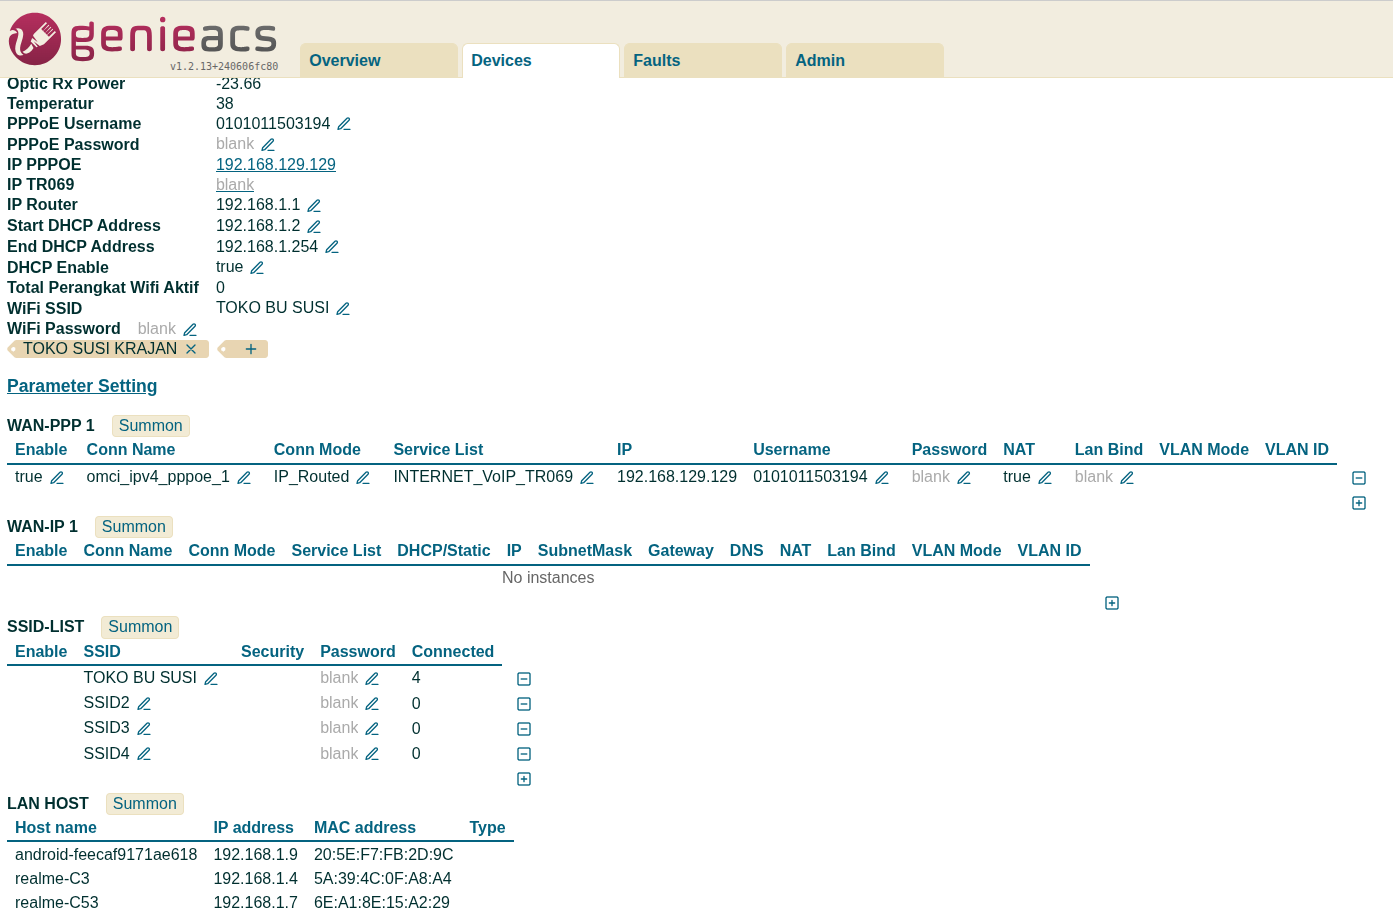
Task: Edit the End DHCP Address
Action: [331, 246]
